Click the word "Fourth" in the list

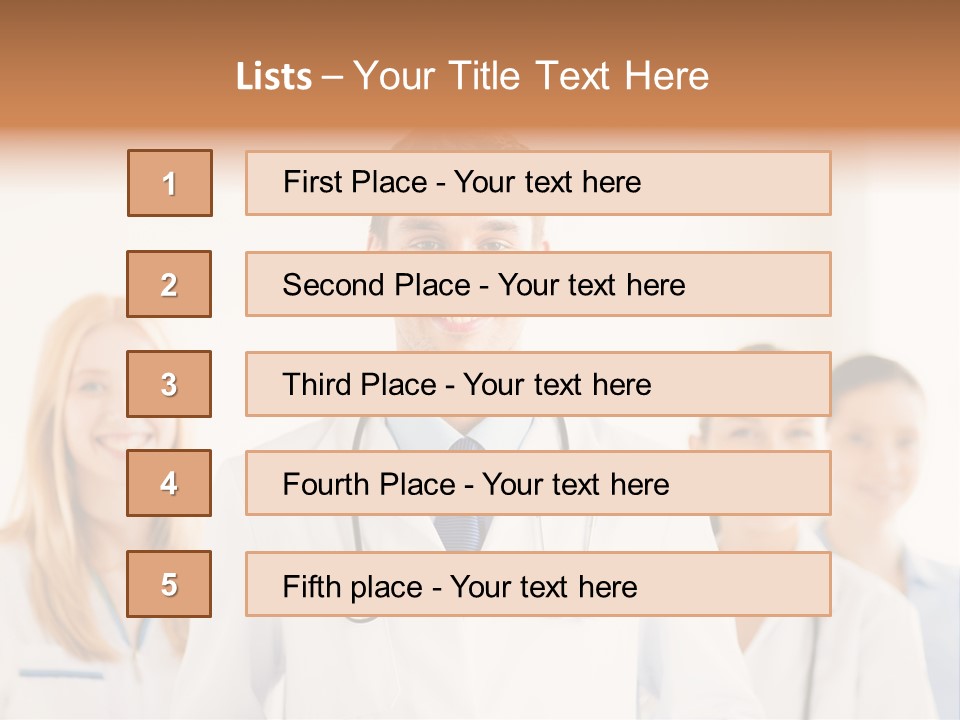[324, 484]
